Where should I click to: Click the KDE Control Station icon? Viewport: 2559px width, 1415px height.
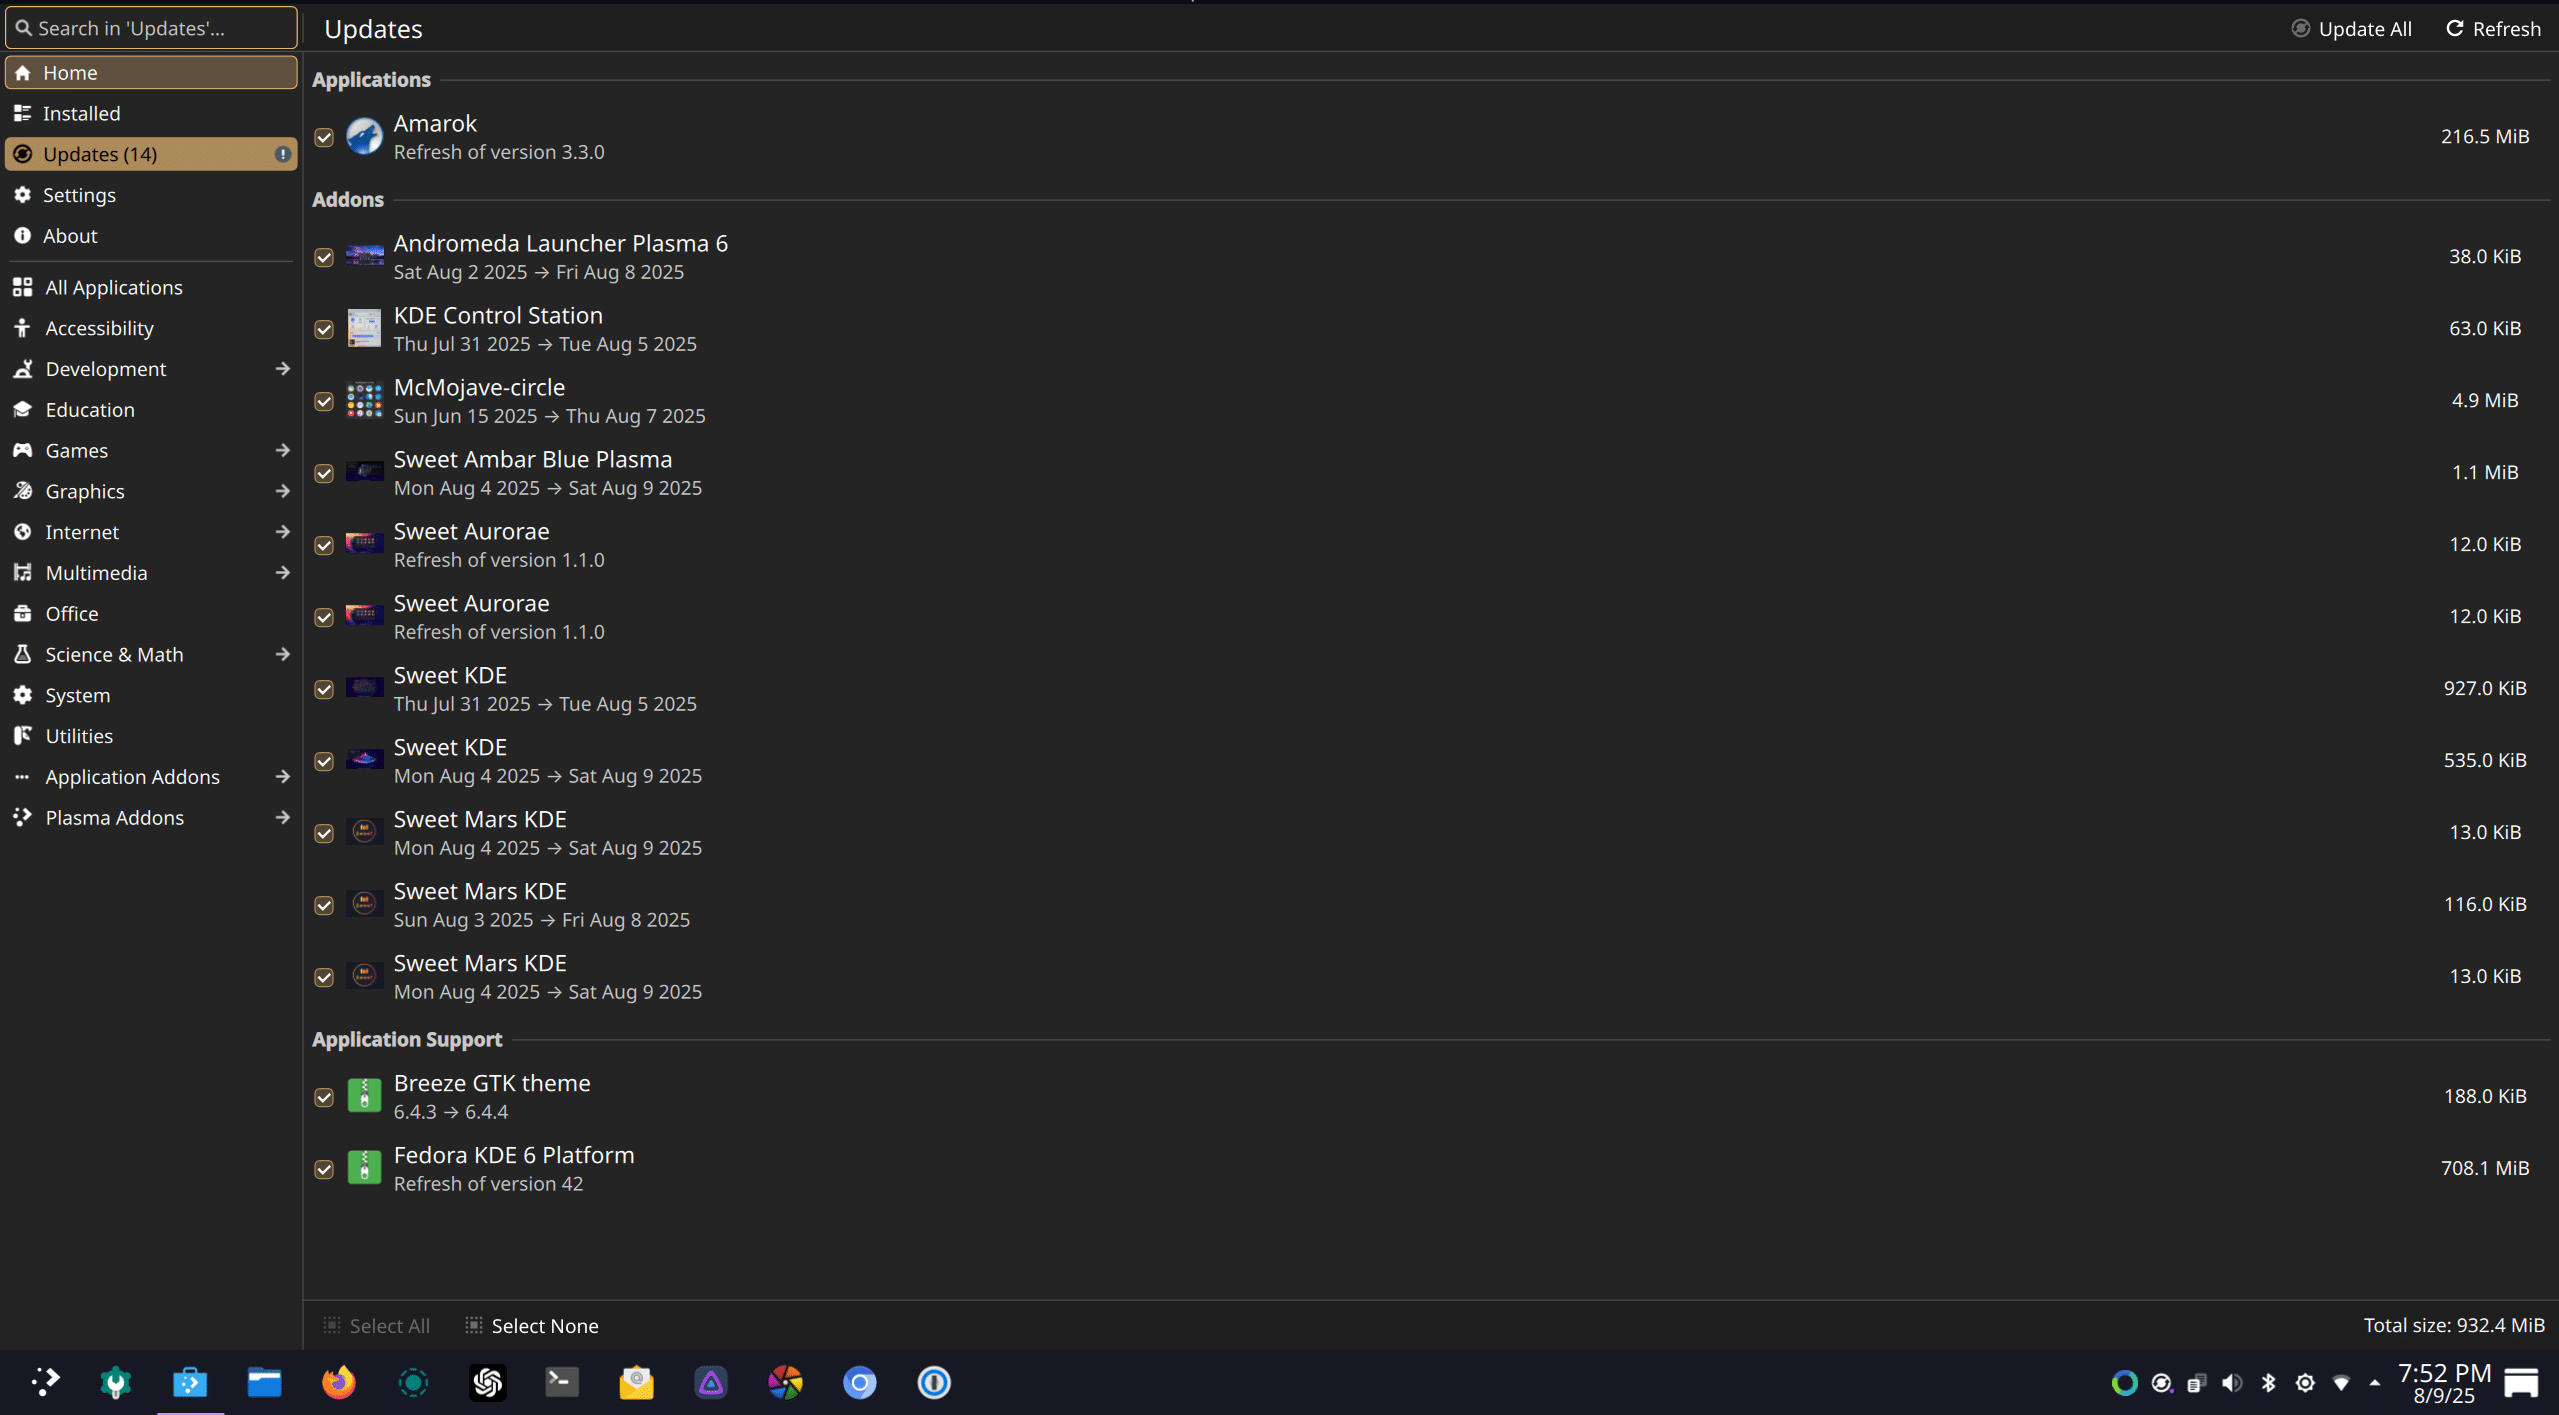(364, 328)
